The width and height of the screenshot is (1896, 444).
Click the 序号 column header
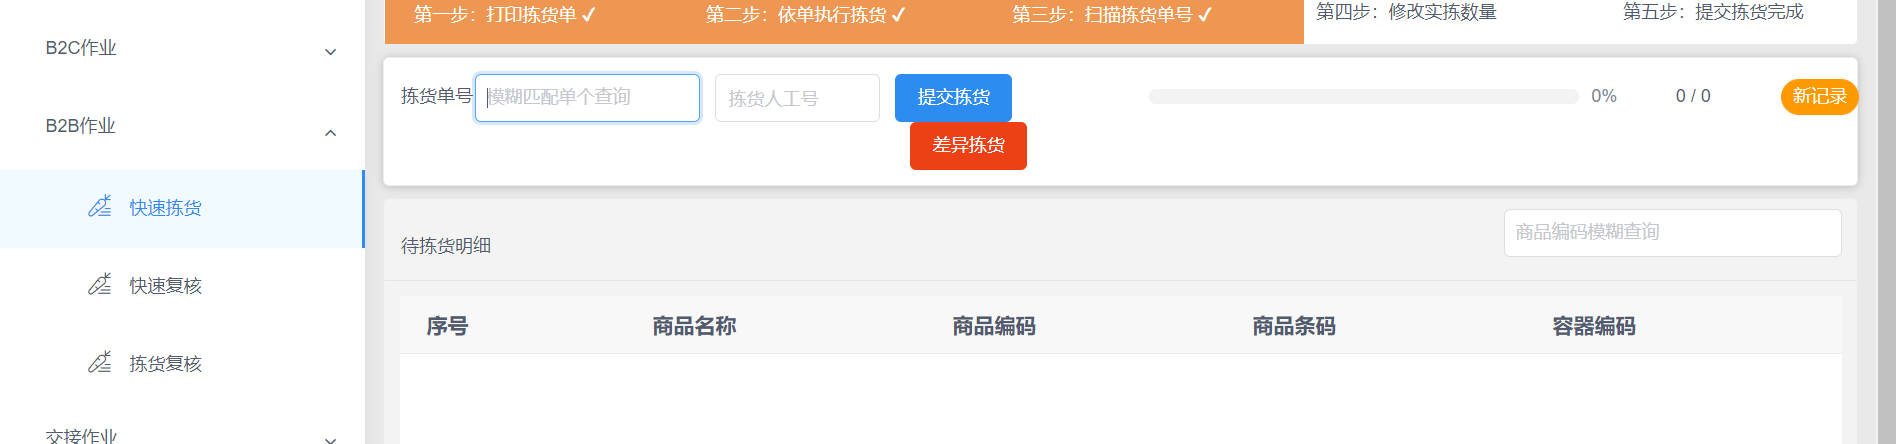pyautogui.click(x=447, y=326)
